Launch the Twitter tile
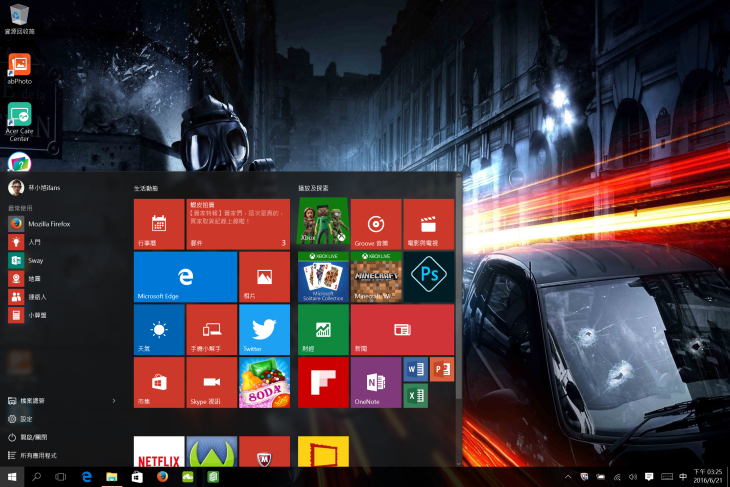Viewport: 730px width, 487px height. 264,330
